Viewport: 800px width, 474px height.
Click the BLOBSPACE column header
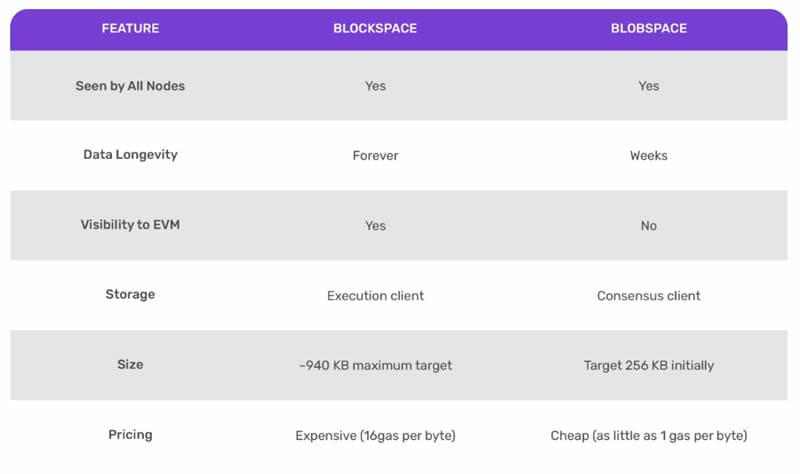pos(648,29)
